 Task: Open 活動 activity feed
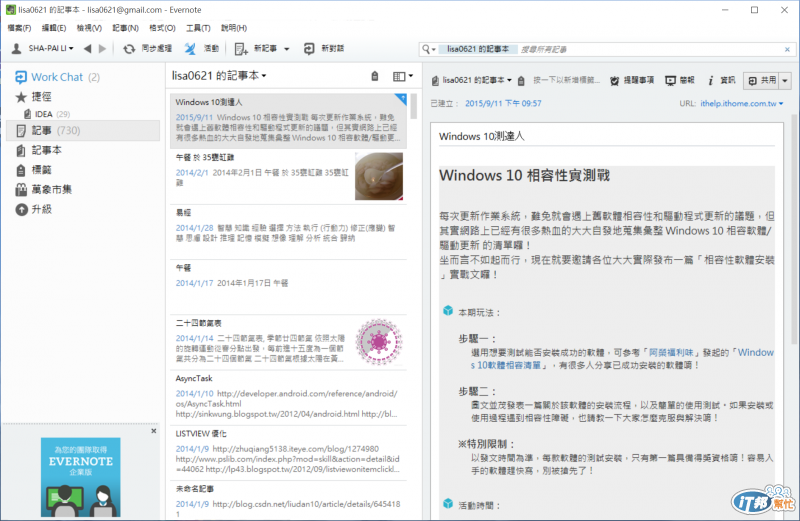tap(202, 48)
